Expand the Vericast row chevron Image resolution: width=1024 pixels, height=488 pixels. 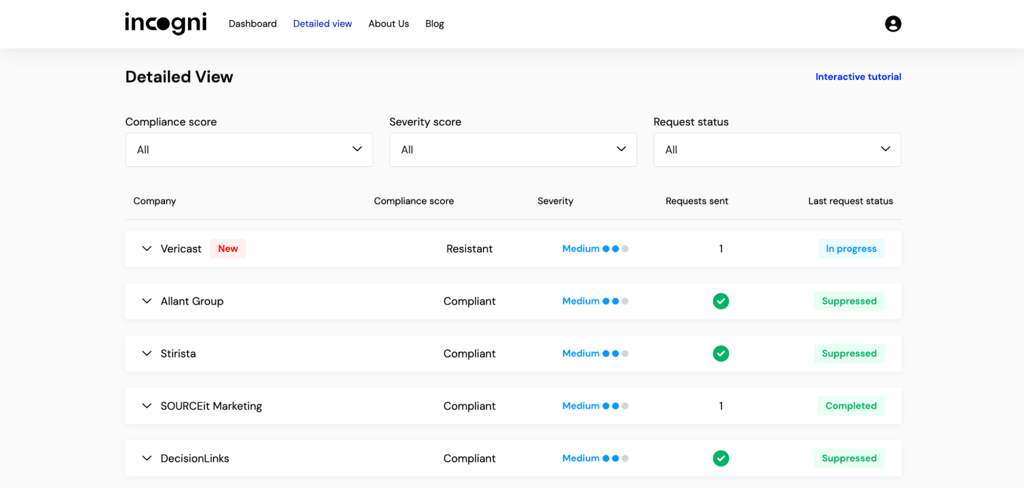click(x=146, y=249)
